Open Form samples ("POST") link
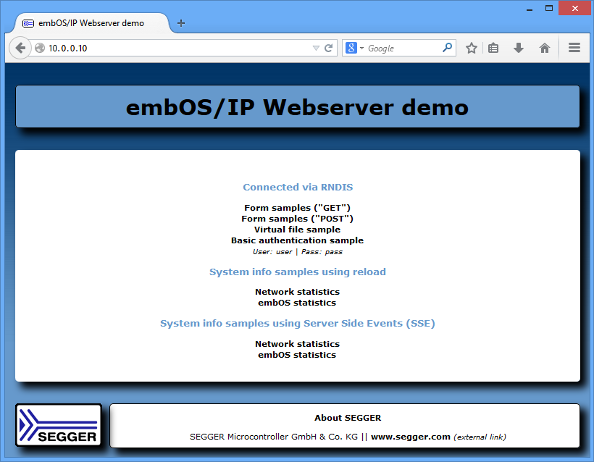594x462 pixels. click(x=297, y=219)
